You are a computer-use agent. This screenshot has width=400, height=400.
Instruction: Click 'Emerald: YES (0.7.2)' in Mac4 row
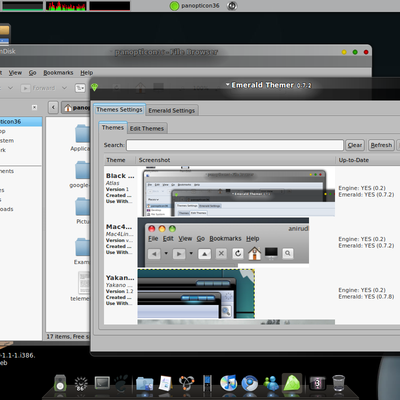pyautogui.click(x=366, y=245)
